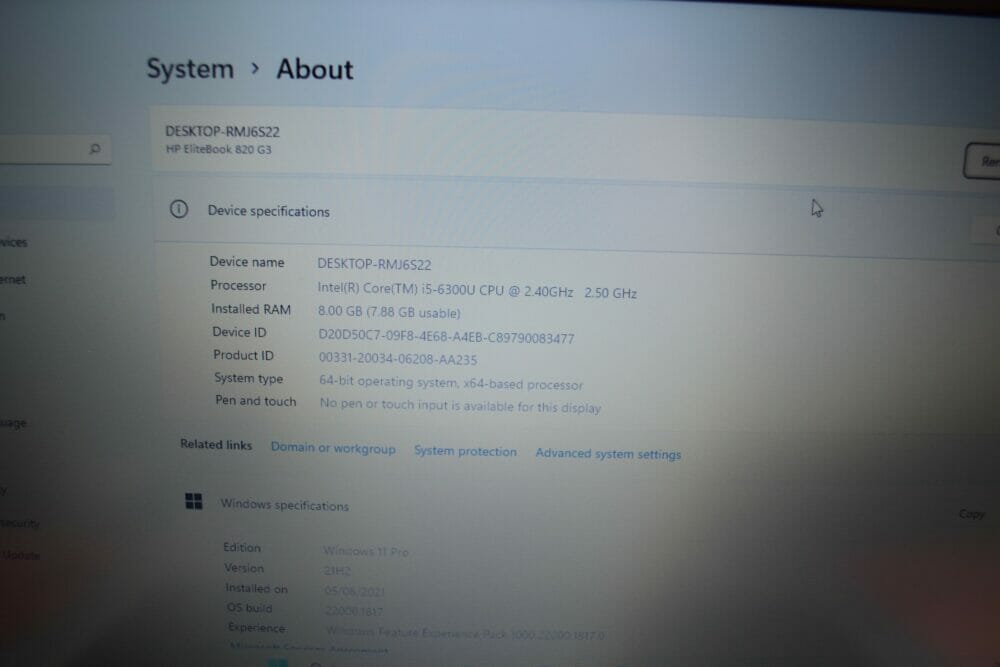Open the sidebar item ending in "ernet"

(x=13, y=279)
